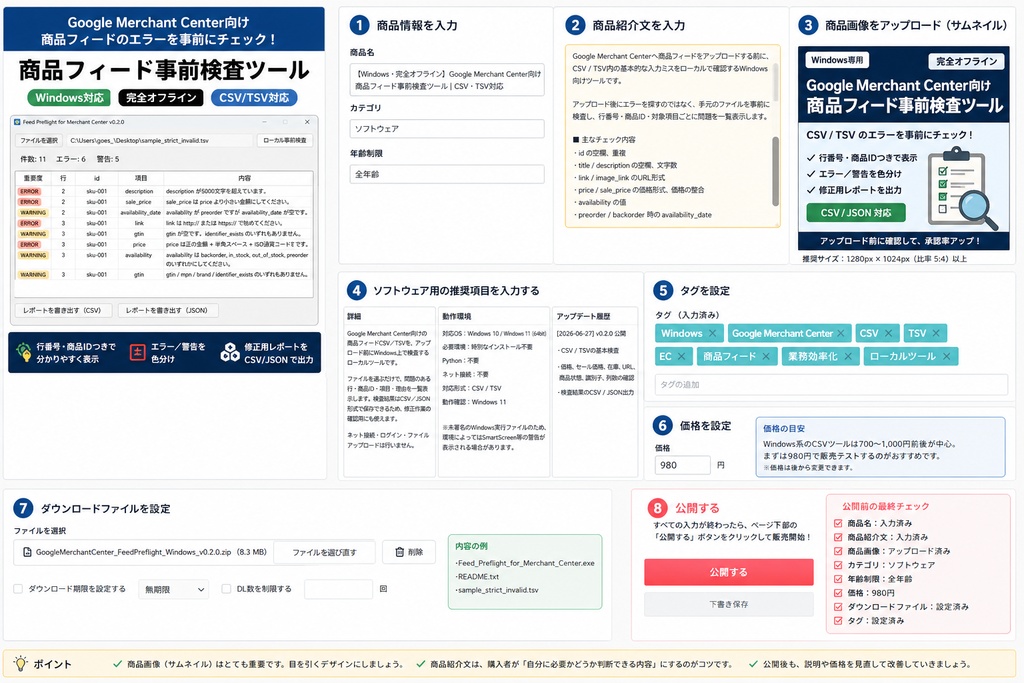1024x683 pixels.
Task: Click レポートを書き出す (CSV) button
Action: (x=63, y=311)
